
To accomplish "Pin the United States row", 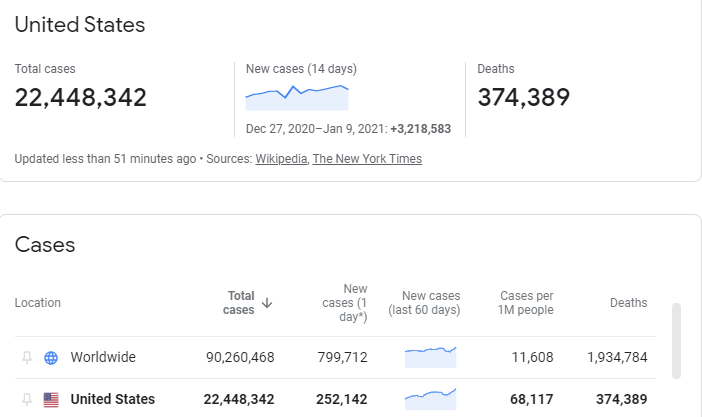I will click(x=27, y=399).
